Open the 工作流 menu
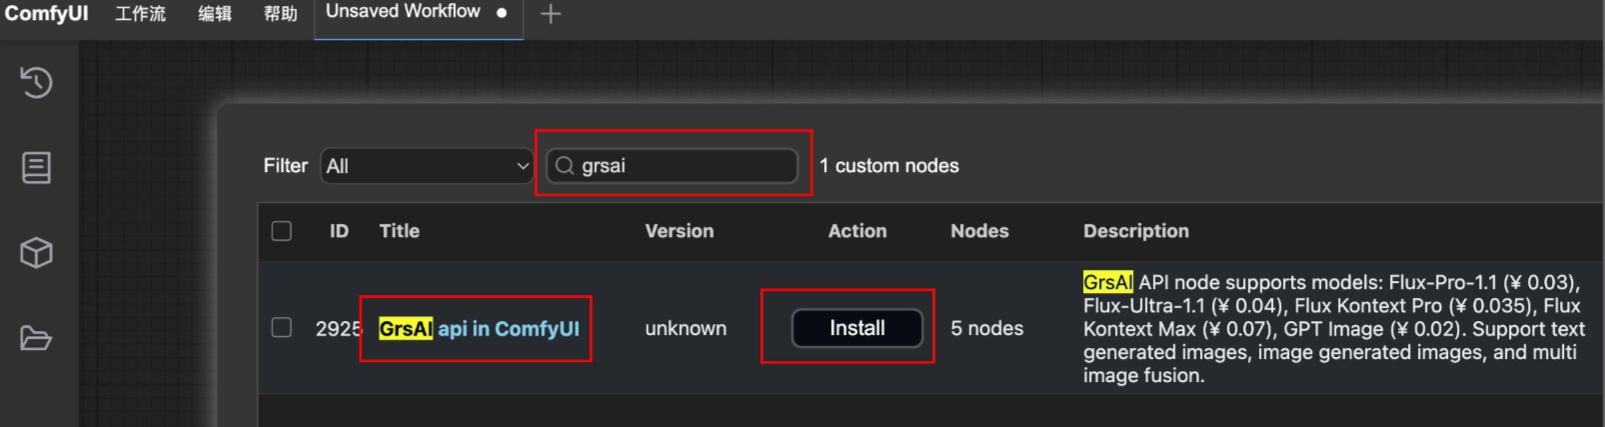1605x427 pixels. coord(140,14)
